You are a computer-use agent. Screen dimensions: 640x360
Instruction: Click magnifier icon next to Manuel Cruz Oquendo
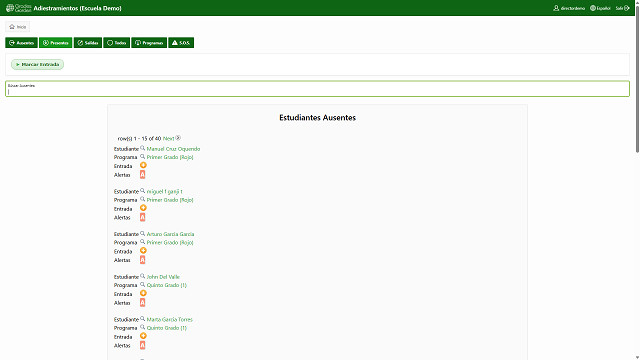[142, 148]
